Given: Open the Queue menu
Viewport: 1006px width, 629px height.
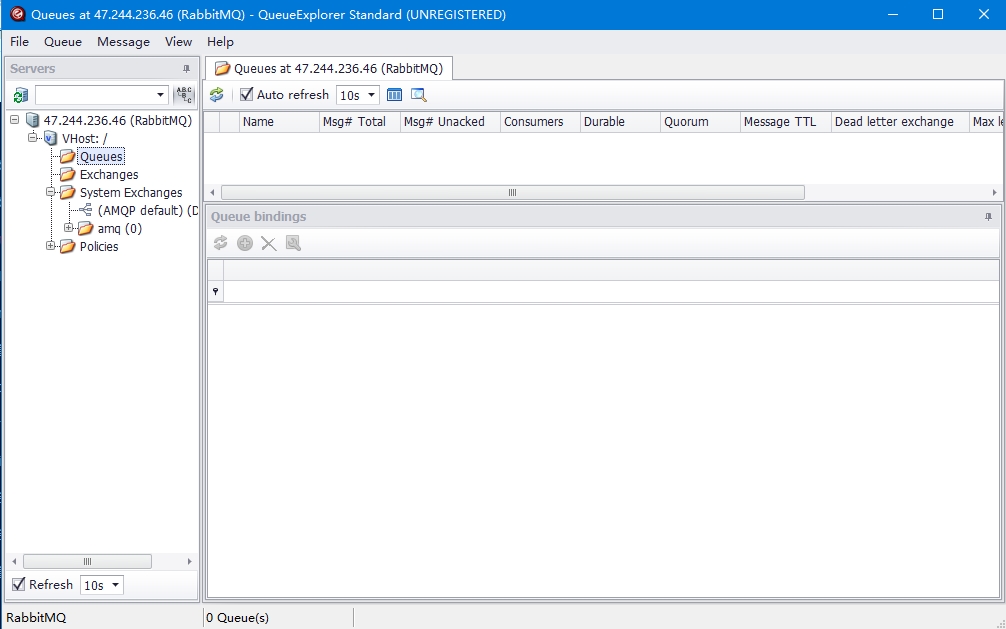Looking at the screenshot, I should coord(62,41).
